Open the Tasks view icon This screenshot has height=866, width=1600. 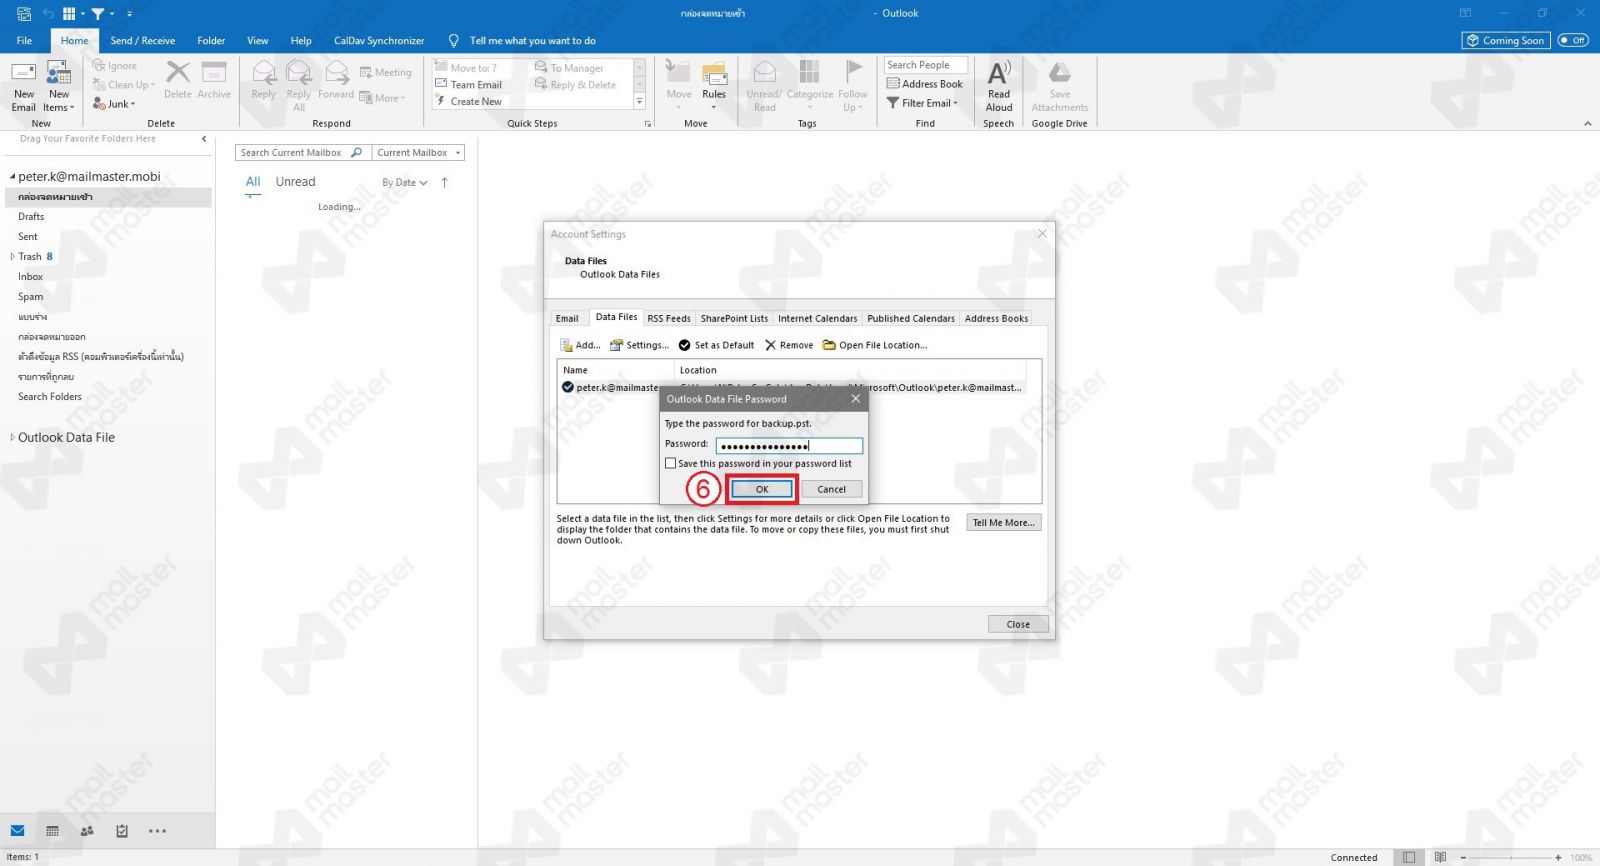pyautogui.click(x=122, y=831)
